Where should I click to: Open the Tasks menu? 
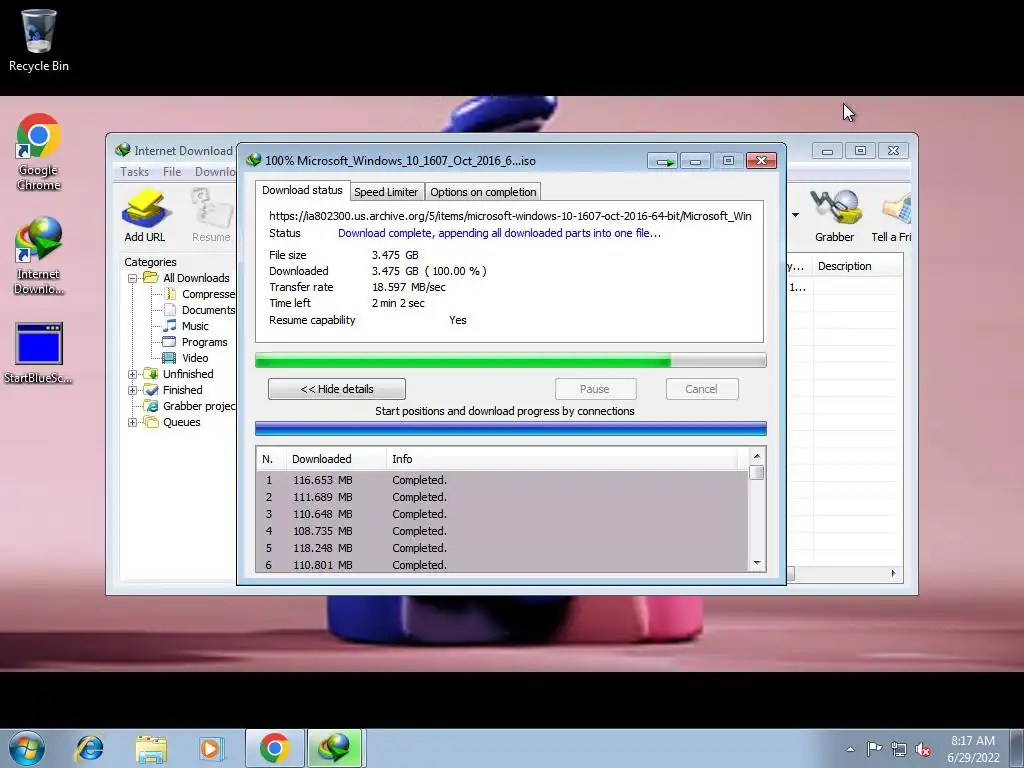[x=135, y=172]
